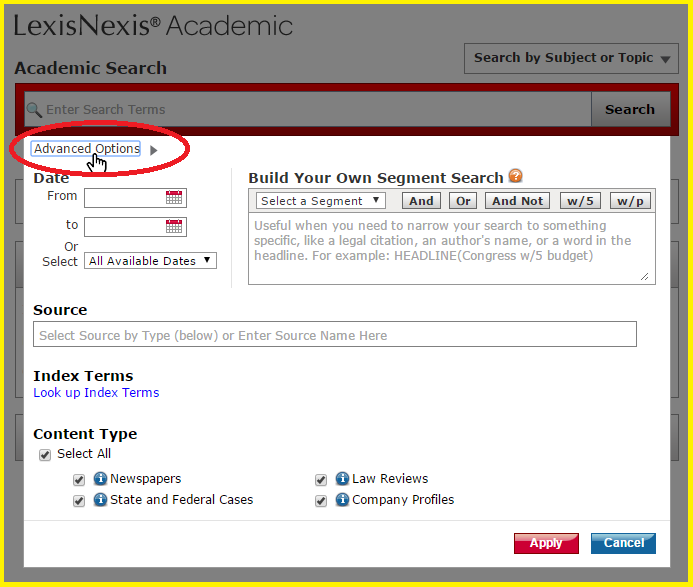
Task: Click the segment search text area
Action: [452, 249]
